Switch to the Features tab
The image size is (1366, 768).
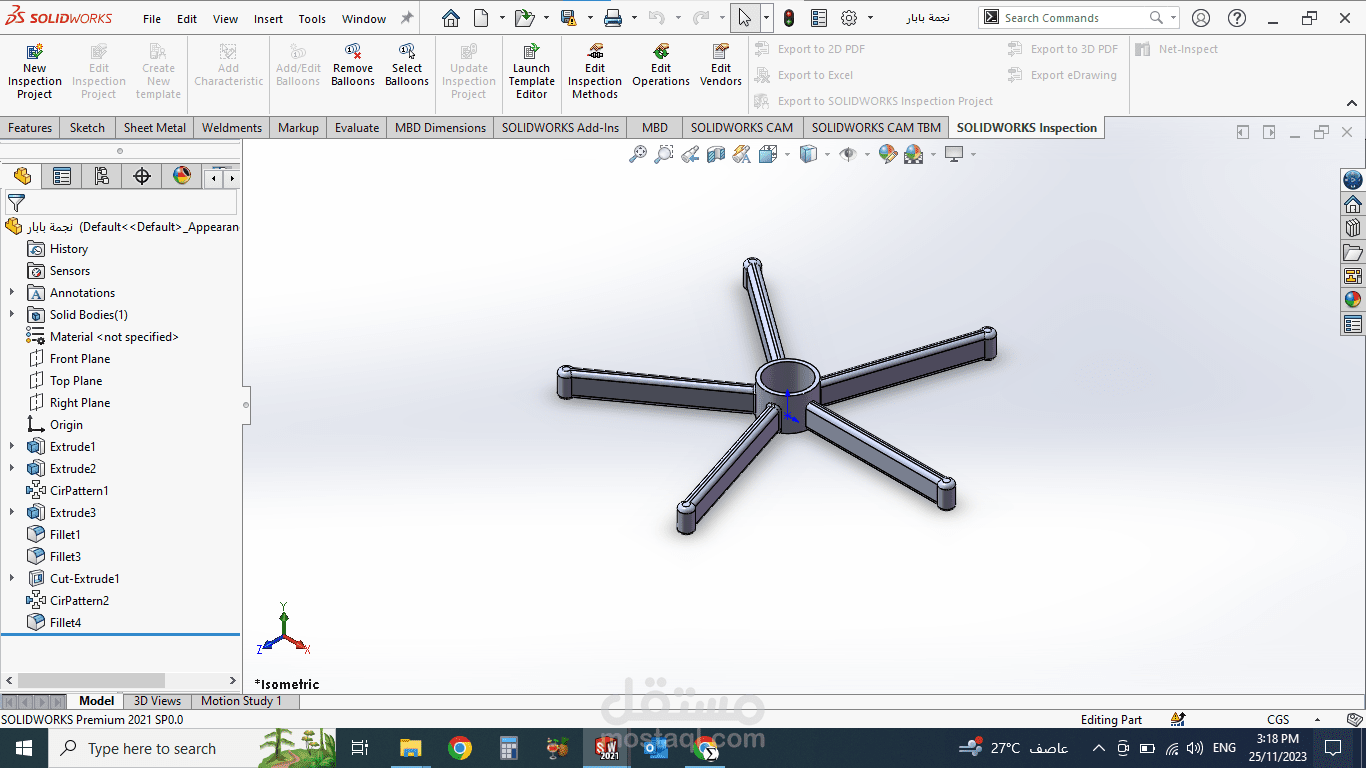30,127
